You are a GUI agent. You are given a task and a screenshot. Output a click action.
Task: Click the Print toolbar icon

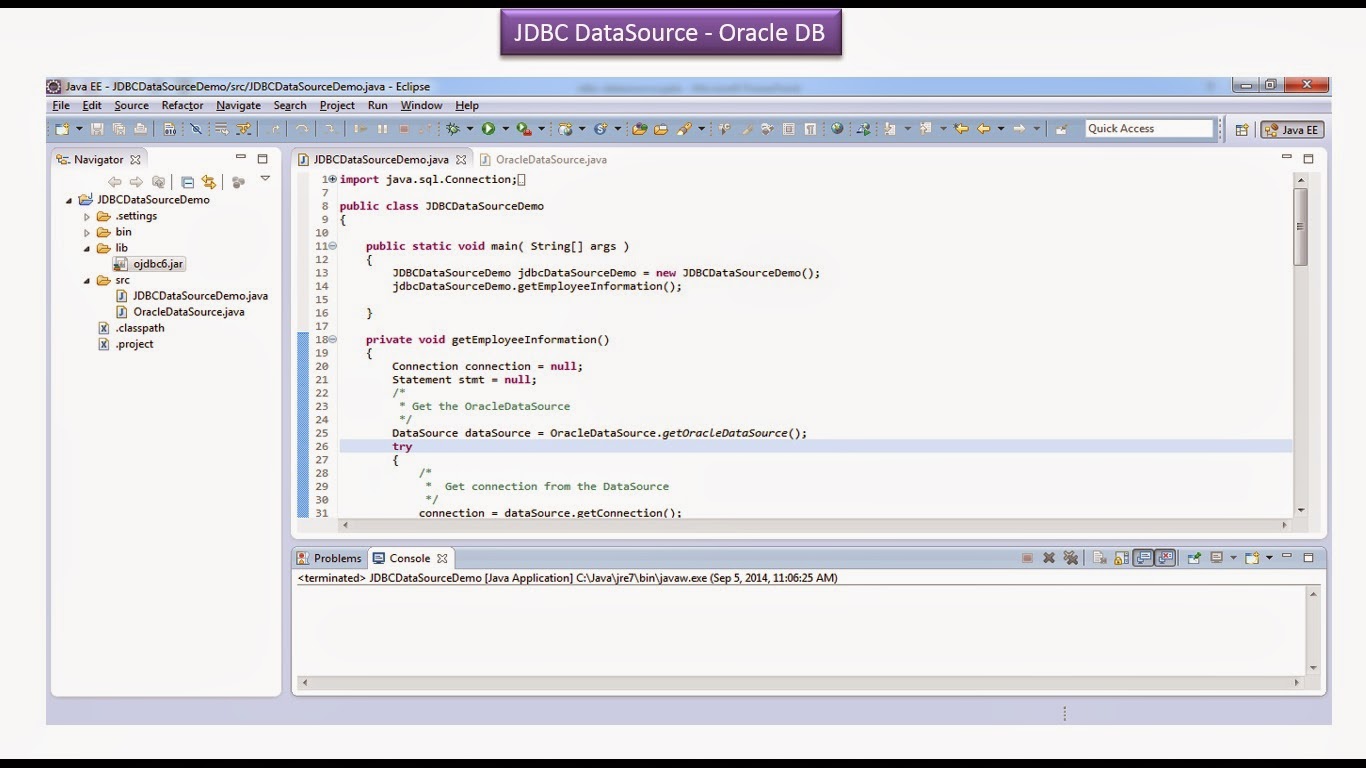pos(140,129)
